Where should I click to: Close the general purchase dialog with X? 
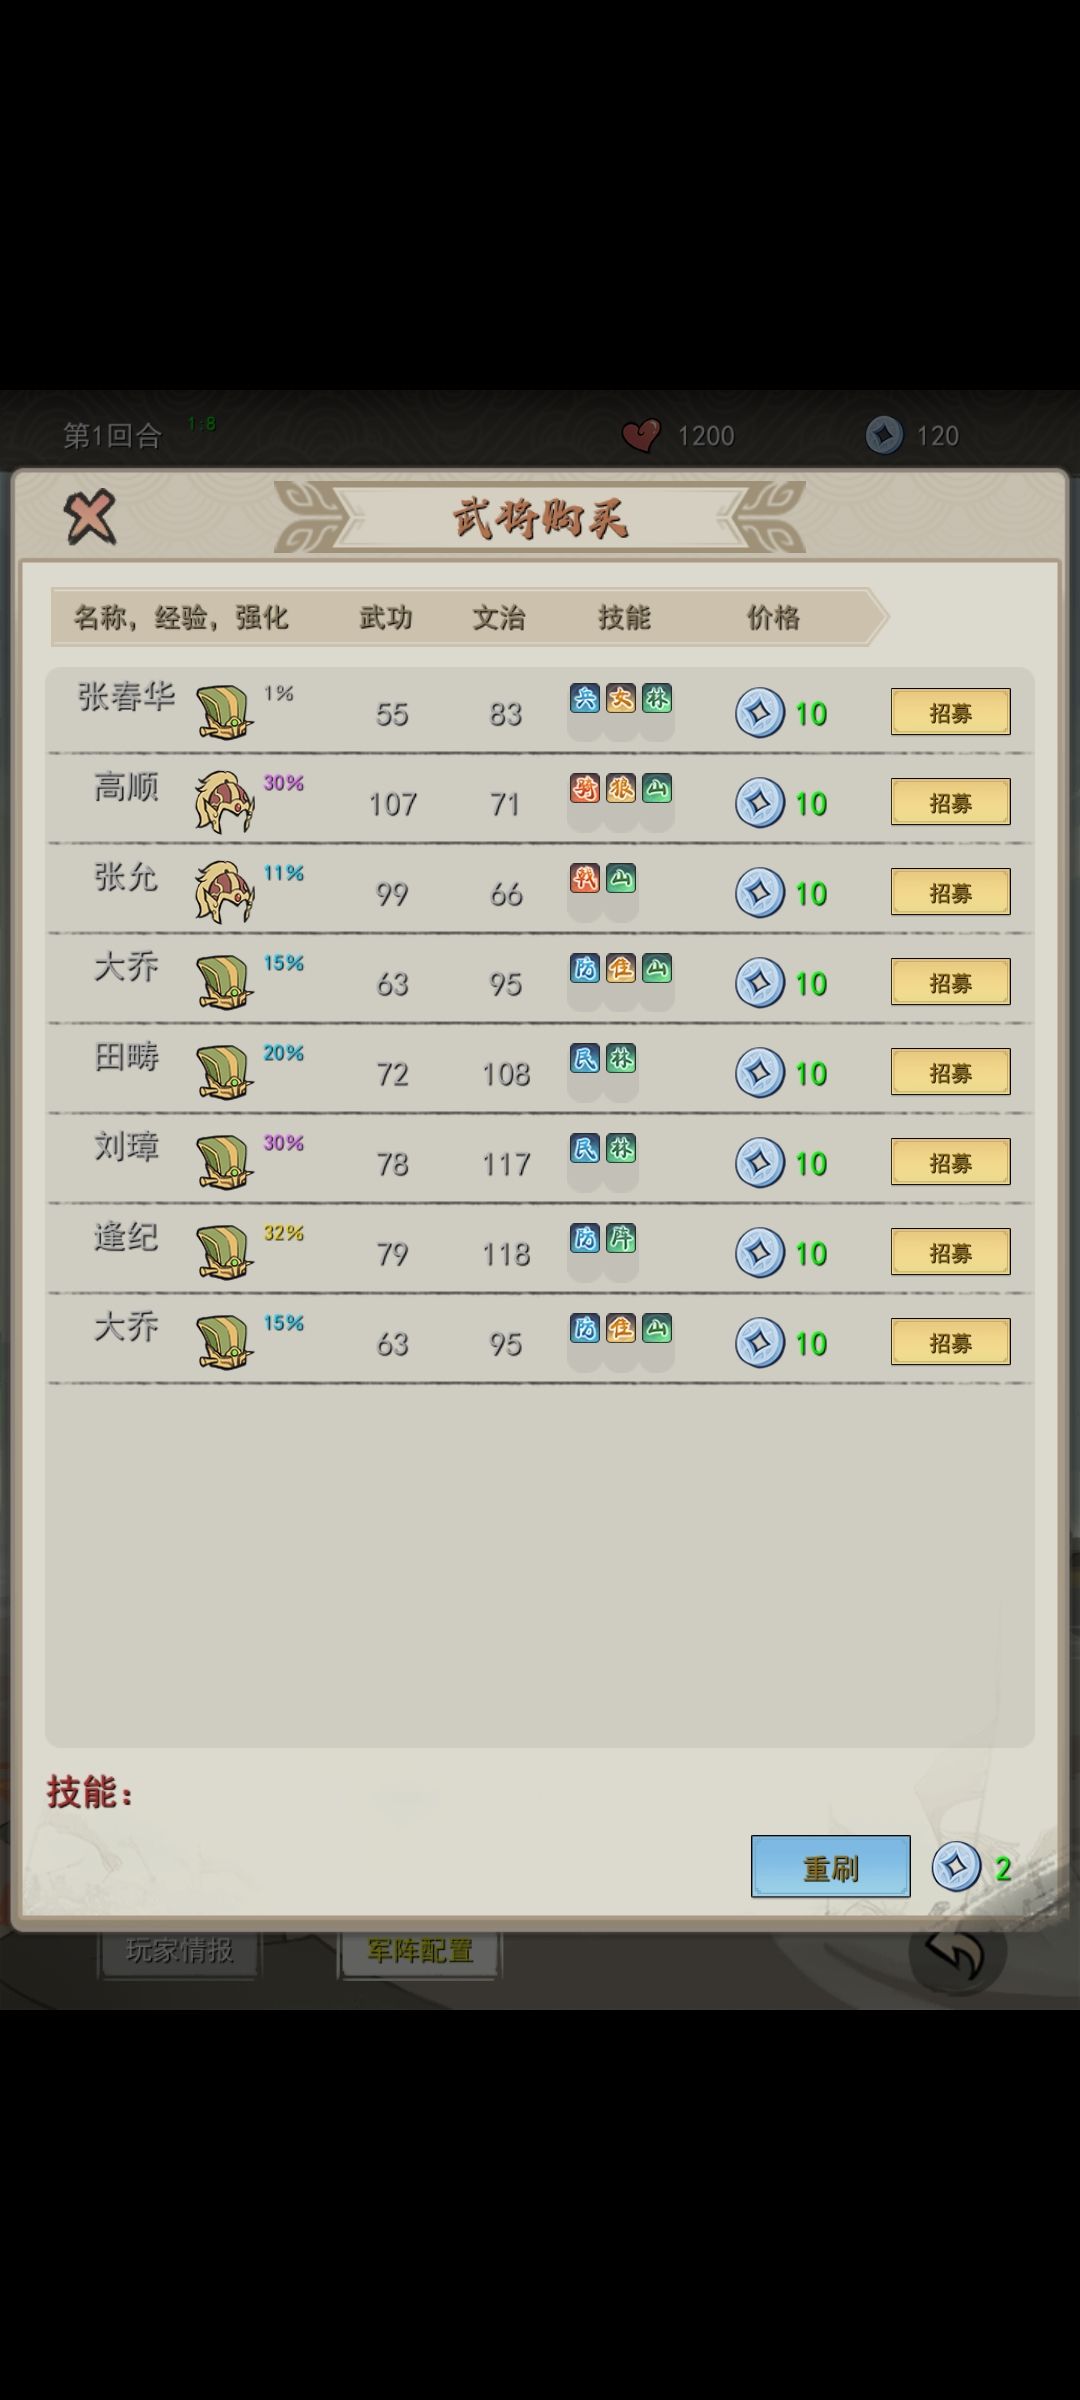tap(90, 517)
